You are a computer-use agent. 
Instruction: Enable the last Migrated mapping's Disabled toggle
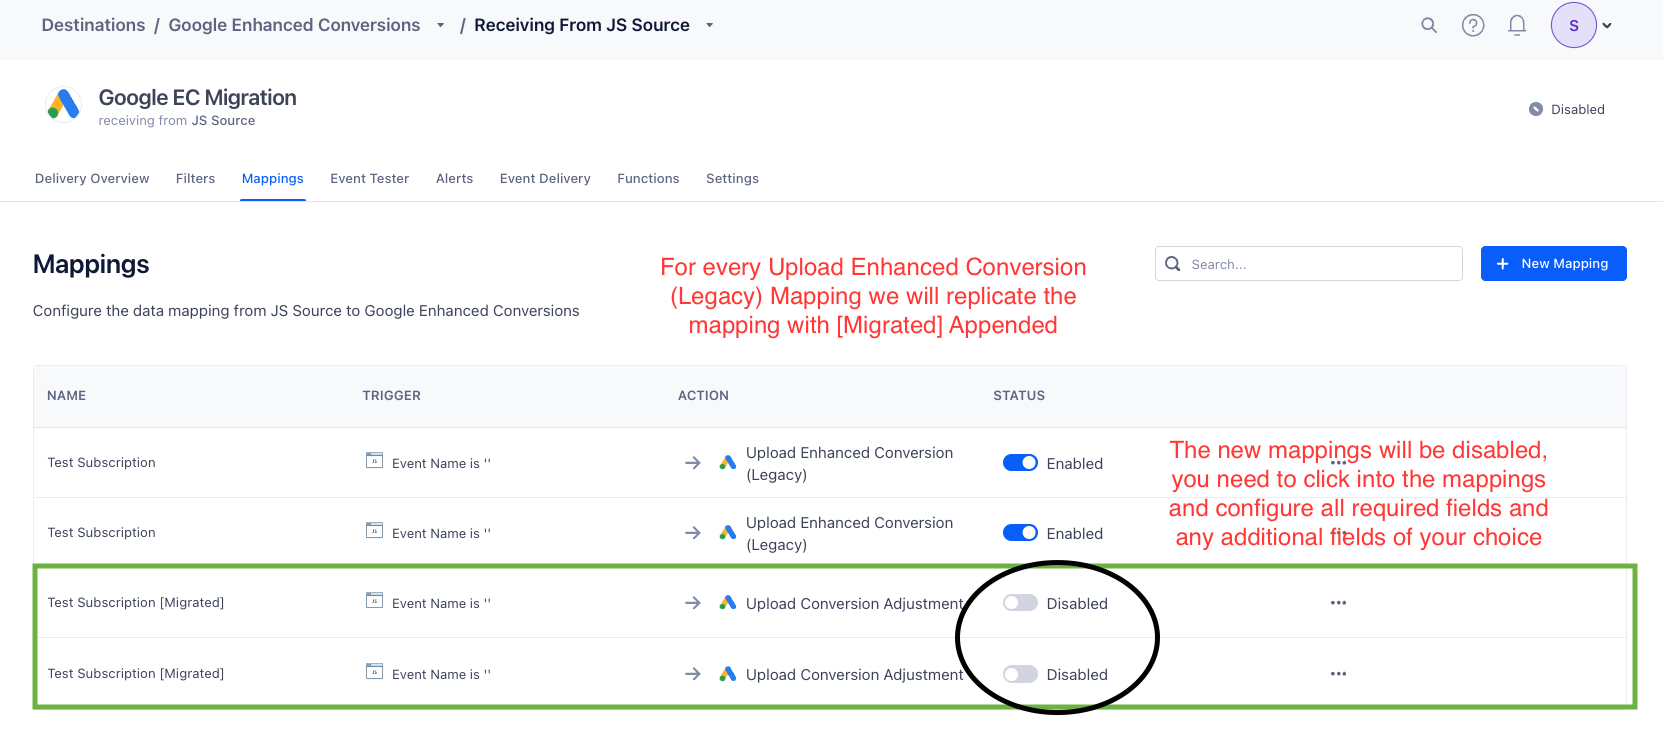tap(1020, 674)
